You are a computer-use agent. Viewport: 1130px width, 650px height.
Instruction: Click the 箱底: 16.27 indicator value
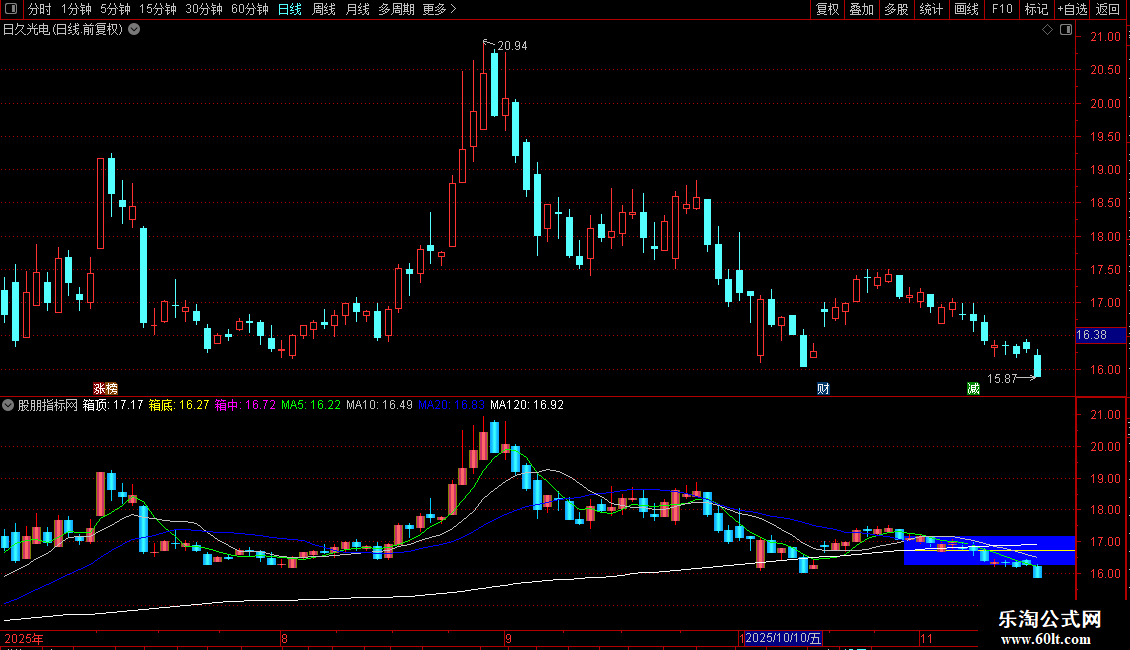(179, 405)
